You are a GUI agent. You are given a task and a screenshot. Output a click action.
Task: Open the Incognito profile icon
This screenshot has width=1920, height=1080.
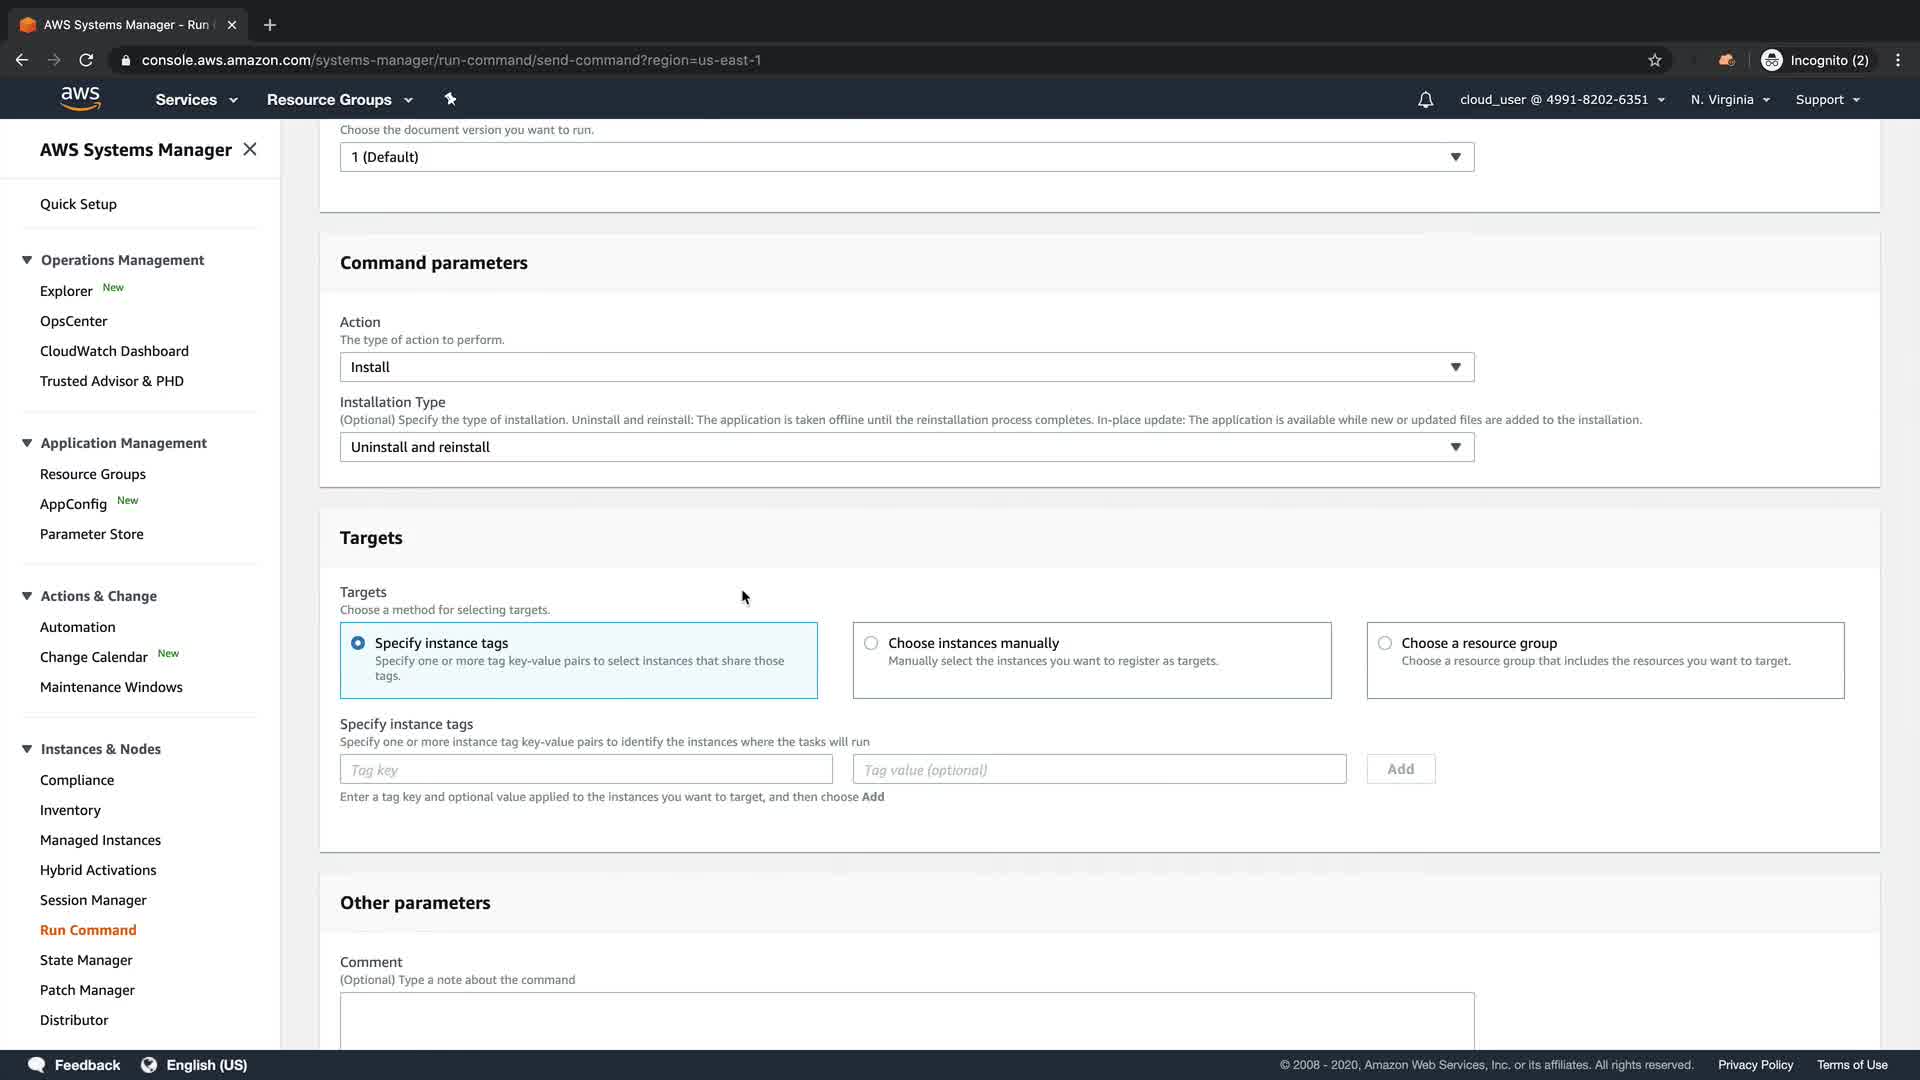[x=1772, y=60]
